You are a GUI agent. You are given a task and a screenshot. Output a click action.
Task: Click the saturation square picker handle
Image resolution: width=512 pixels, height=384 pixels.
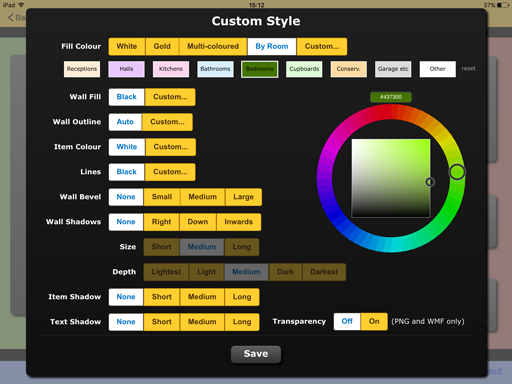click(430, 182)
